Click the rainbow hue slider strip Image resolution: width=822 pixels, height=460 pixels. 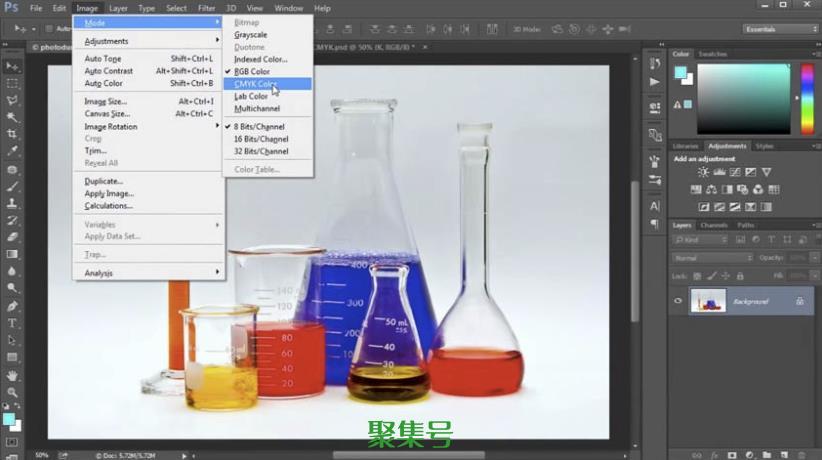[x=807, y=98]
